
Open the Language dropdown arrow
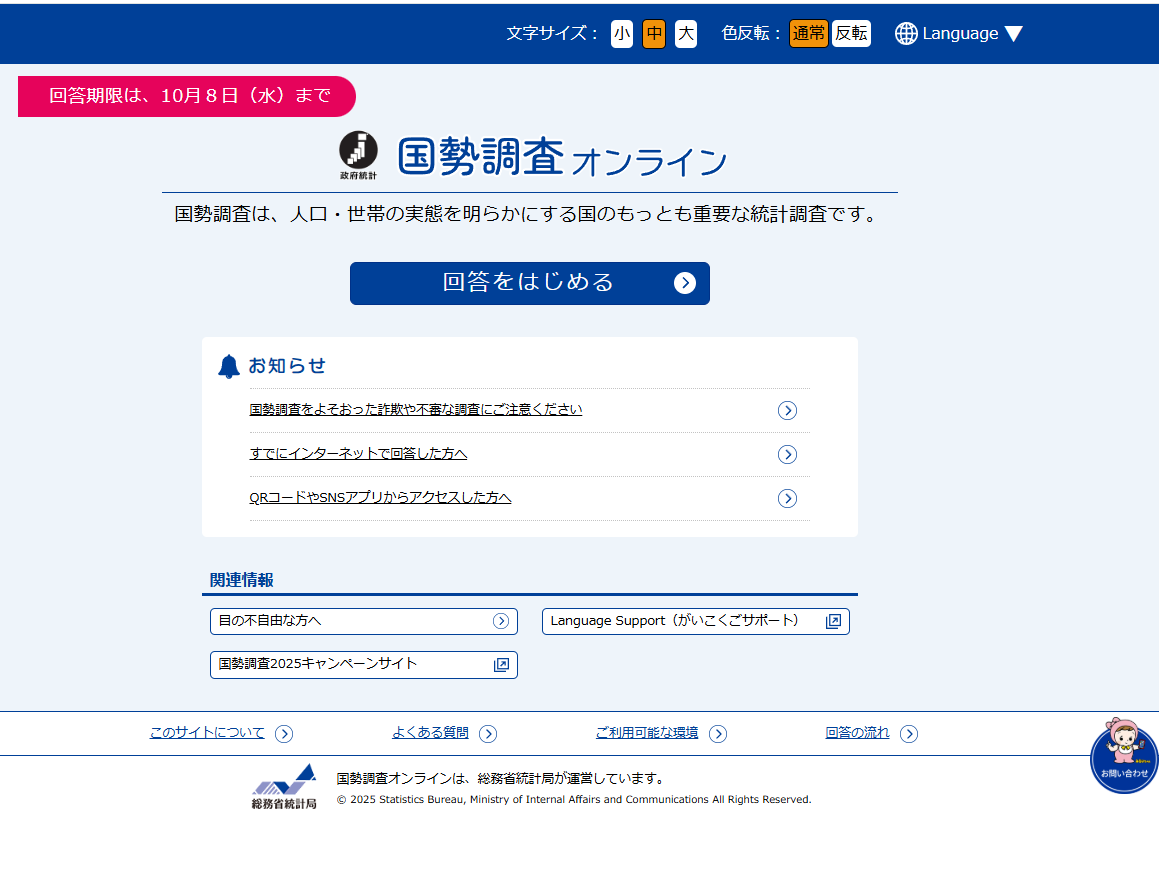point(1014,34)
